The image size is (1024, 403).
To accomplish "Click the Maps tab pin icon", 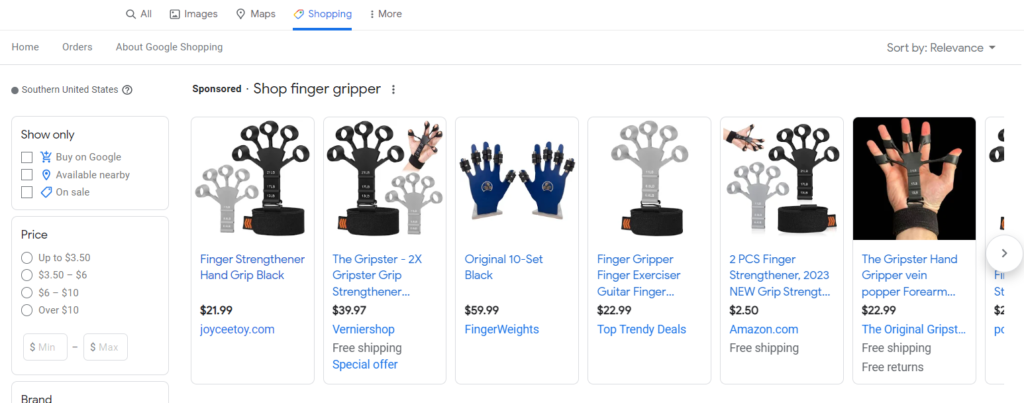I will click(240, 14).
